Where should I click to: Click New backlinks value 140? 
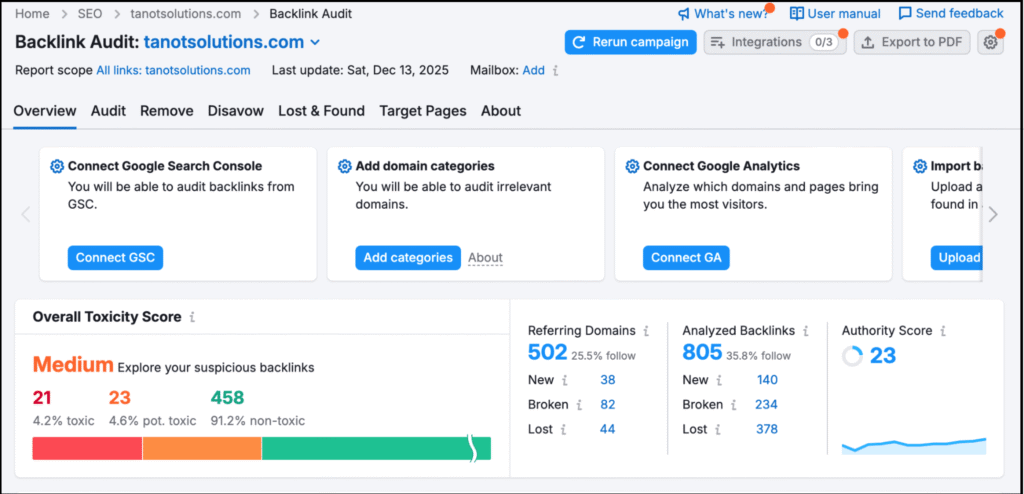point(767,380)
